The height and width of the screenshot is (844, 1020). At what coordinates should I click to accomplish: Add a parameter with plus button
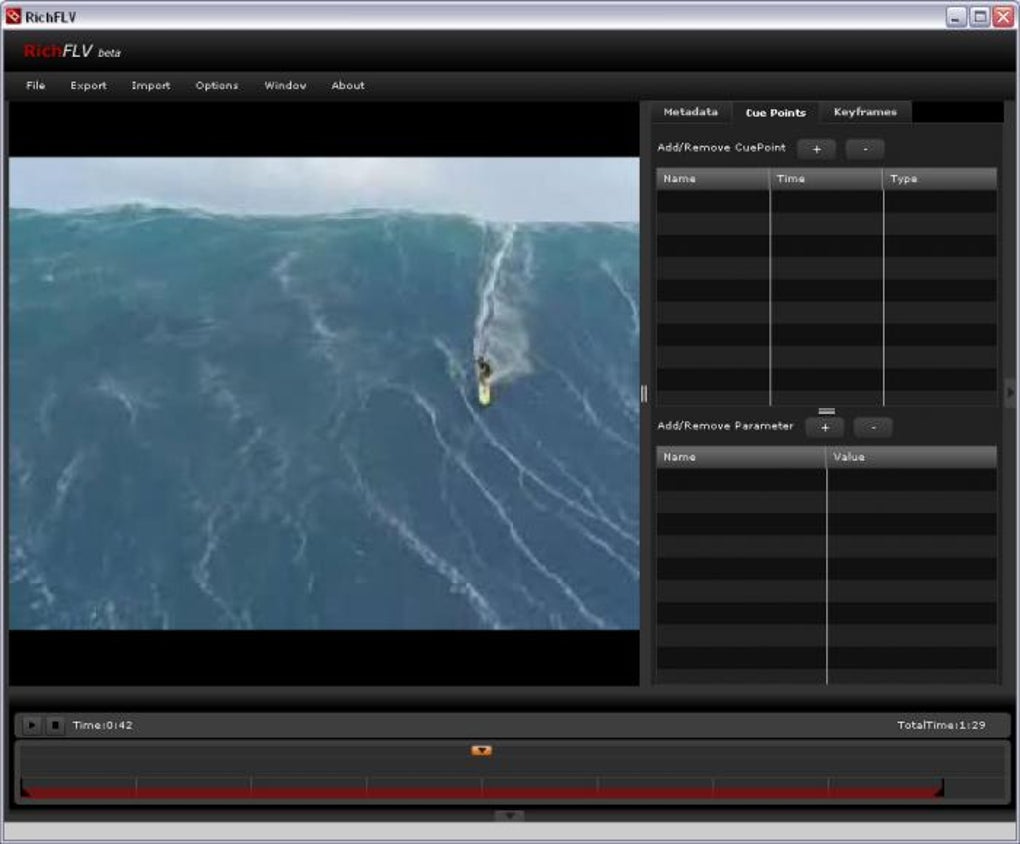pyautogui.click(x=825, y=428)
